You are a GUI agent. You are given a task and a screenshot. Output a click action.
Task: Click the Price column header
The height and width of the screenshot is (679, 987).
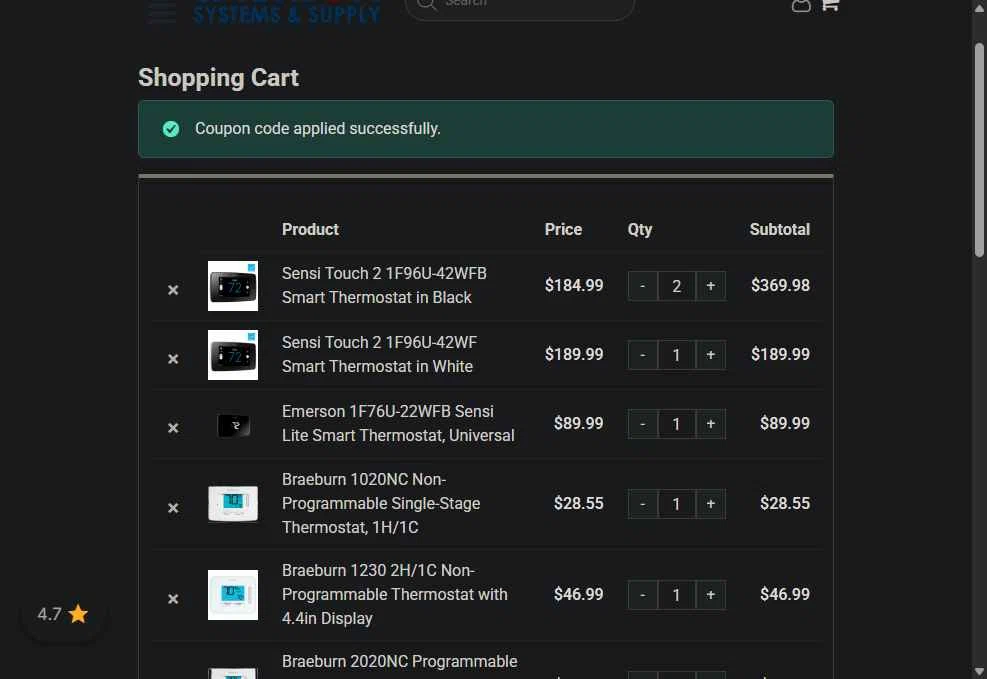563,230
